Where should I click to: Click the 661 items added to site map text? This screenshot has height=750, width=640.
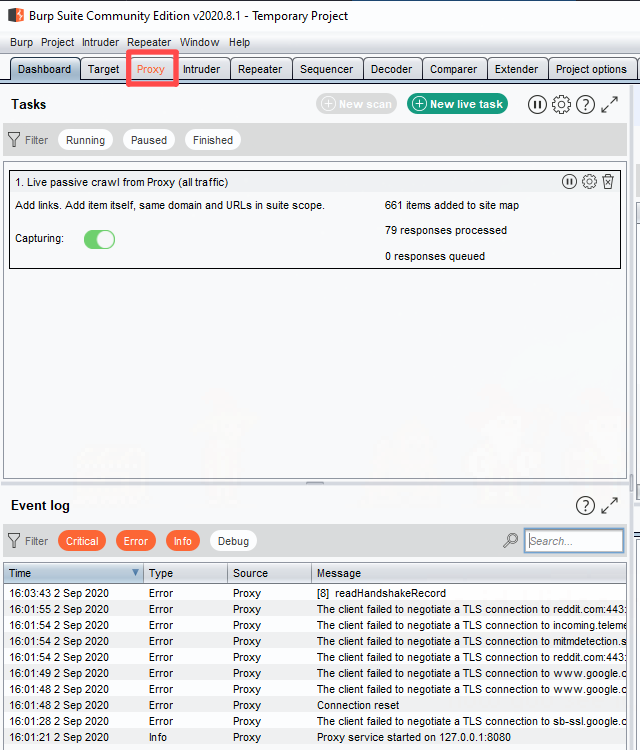click(x=452, y=205)
